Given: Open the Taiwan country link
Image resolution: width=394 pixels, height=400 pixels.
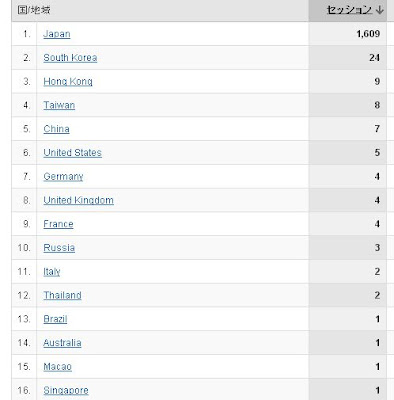Looking at the screenshot, I should [59, 105].
